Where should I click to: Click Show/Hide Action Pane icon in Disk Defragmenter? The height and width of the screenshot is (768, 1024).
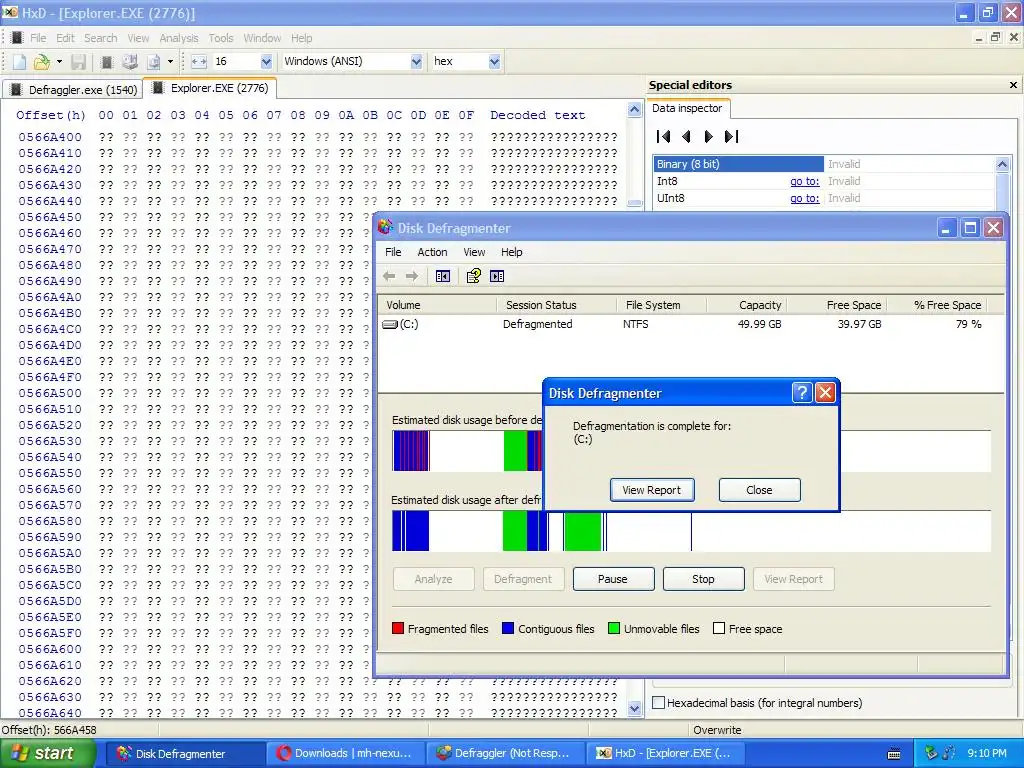pos(497,276)
